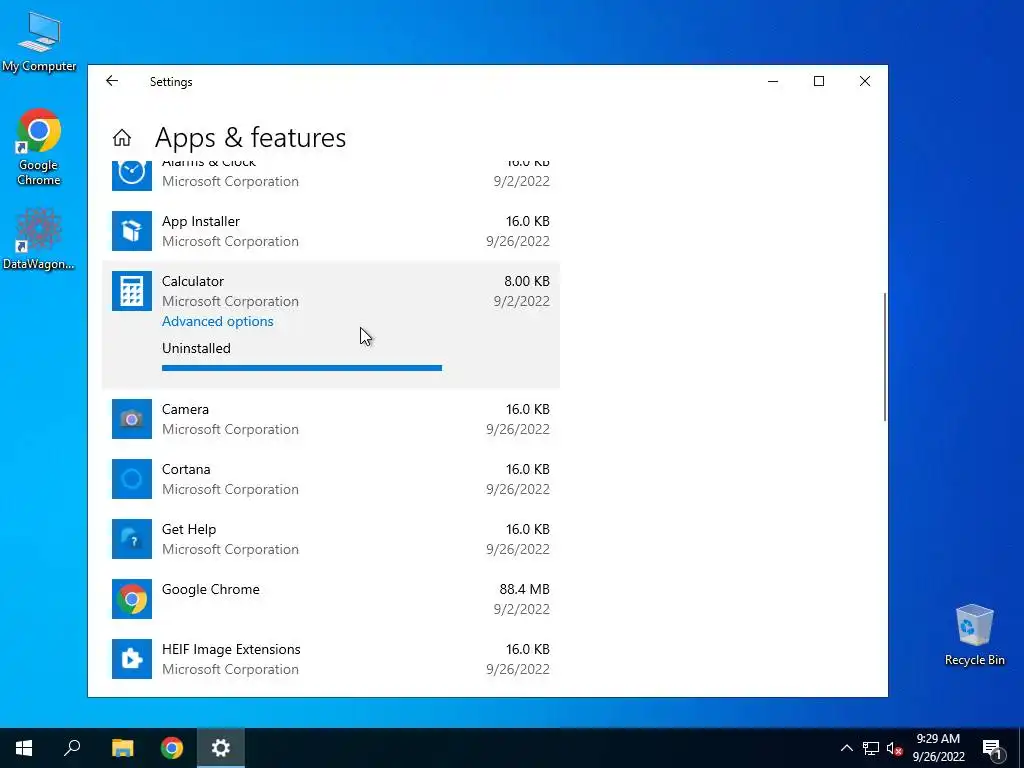This screenshot has height=768, width=1024.
Task: Select the App Installer box icon
Action: pyautogui.click(x=132, y=231)
